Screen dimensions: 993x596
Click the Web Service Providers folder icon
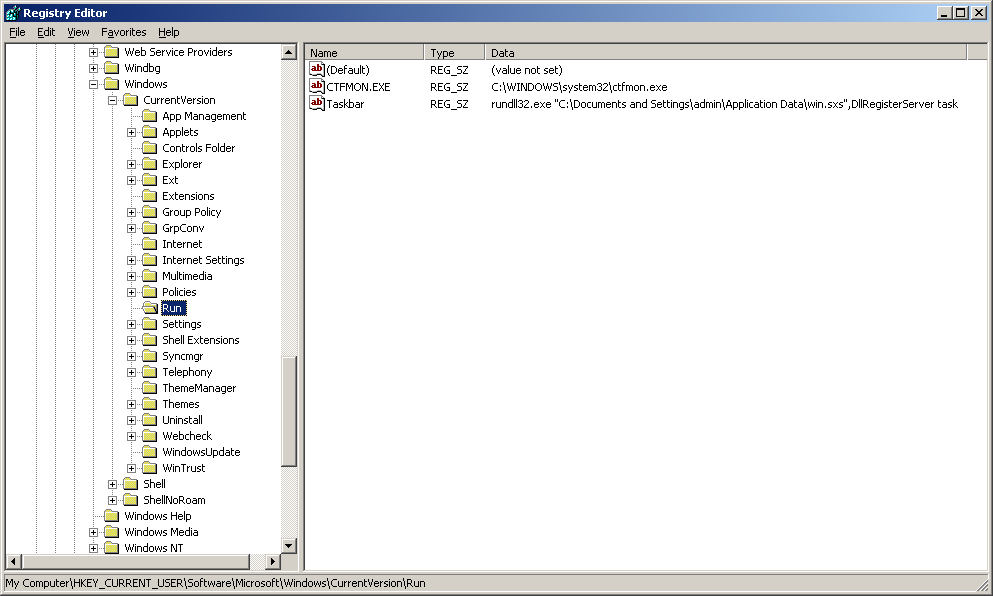coord(111,52)
